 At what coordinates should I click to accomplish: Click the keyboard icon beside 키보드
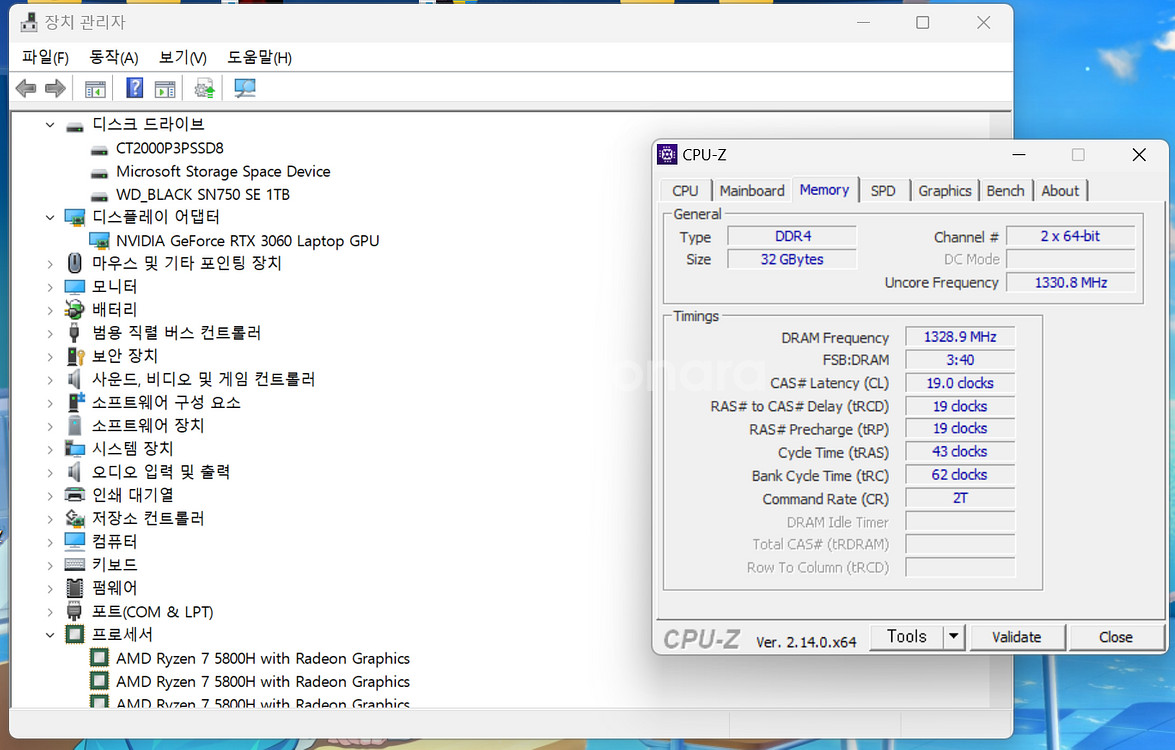point(75,565)
